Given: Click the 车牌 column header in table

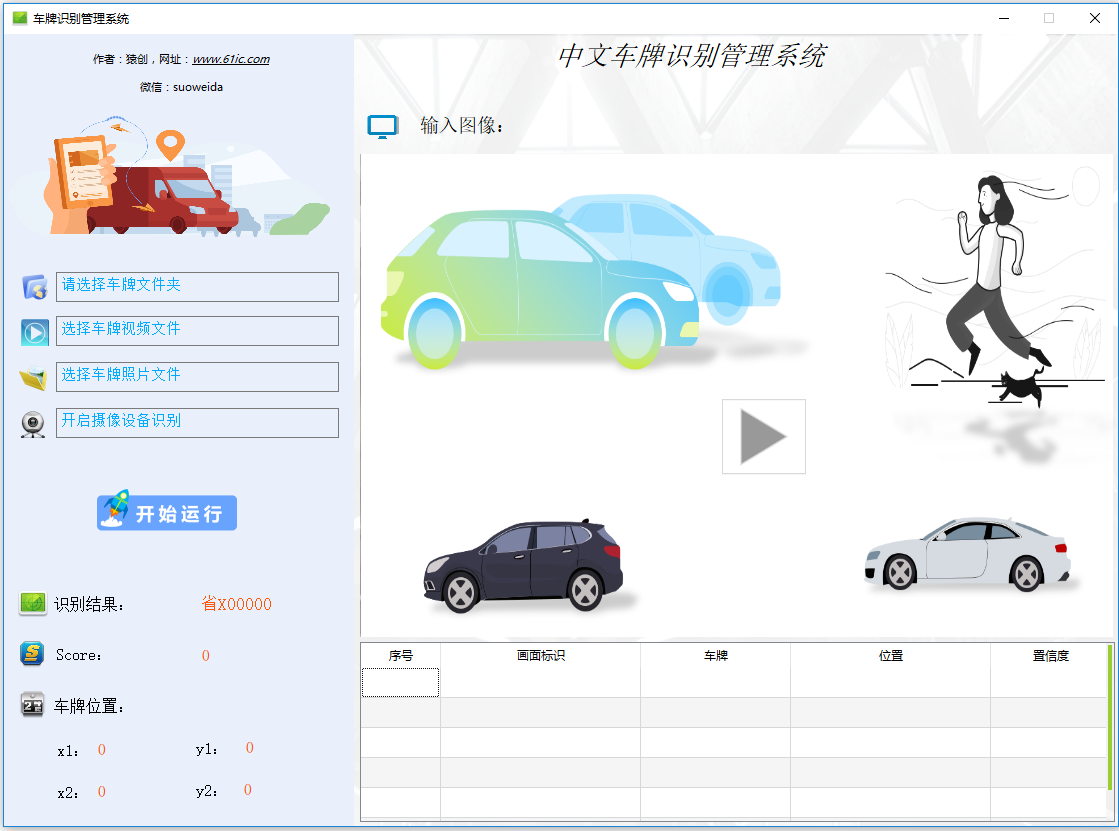Looking at the screenshot, I should coord(715,656).
